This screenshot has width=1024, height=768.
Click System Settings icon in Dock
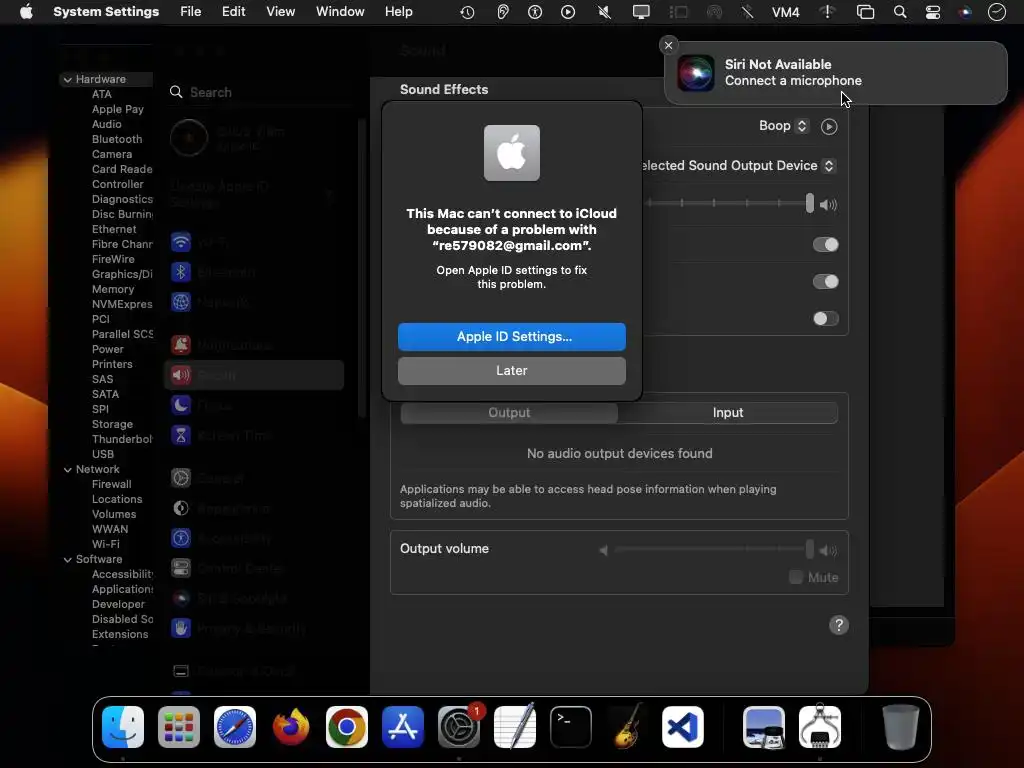coord(459,727)
